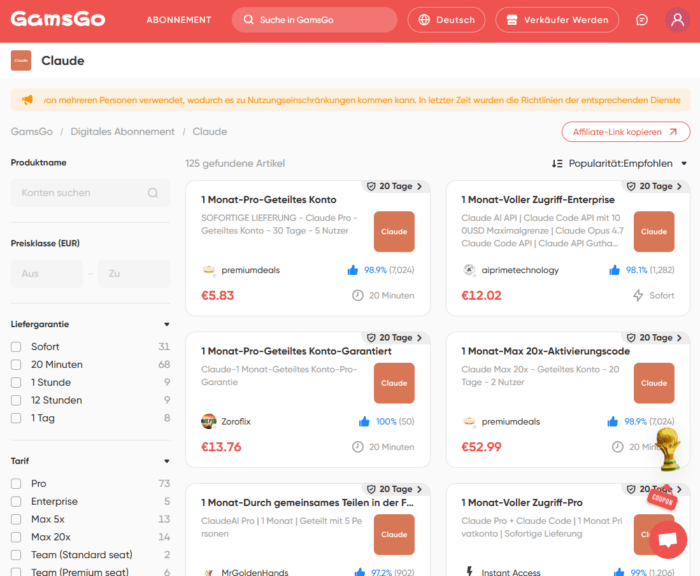Open the 20 Tage badge on the Geteiltes Konto-Garantiert card
Viewport: 700px width, 576px height.
coord(395,338)
